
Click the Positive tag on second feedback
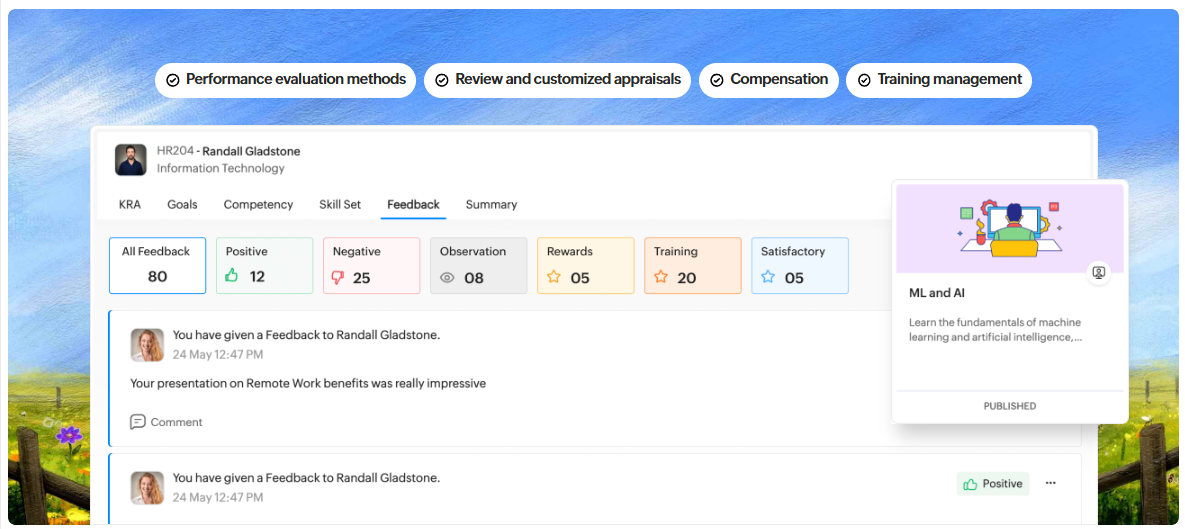point(992,484)
